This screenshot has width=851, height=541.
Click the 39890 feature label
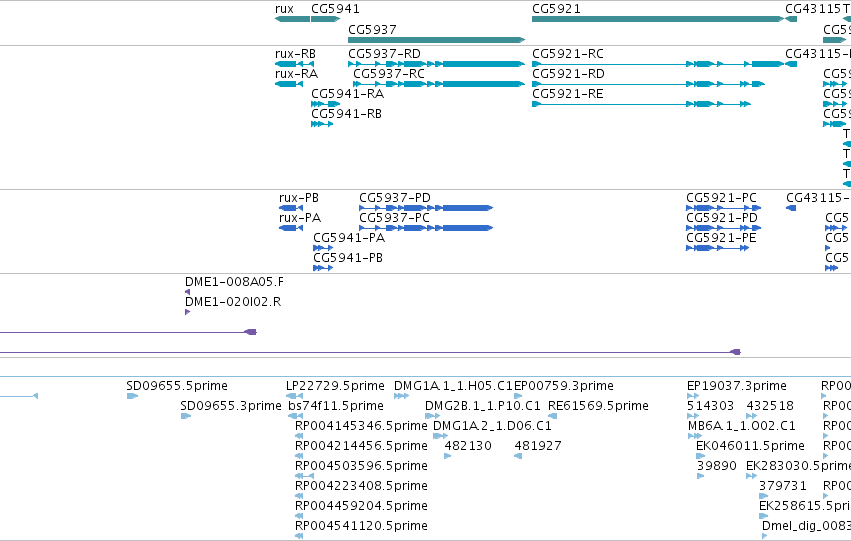[716, 466]
